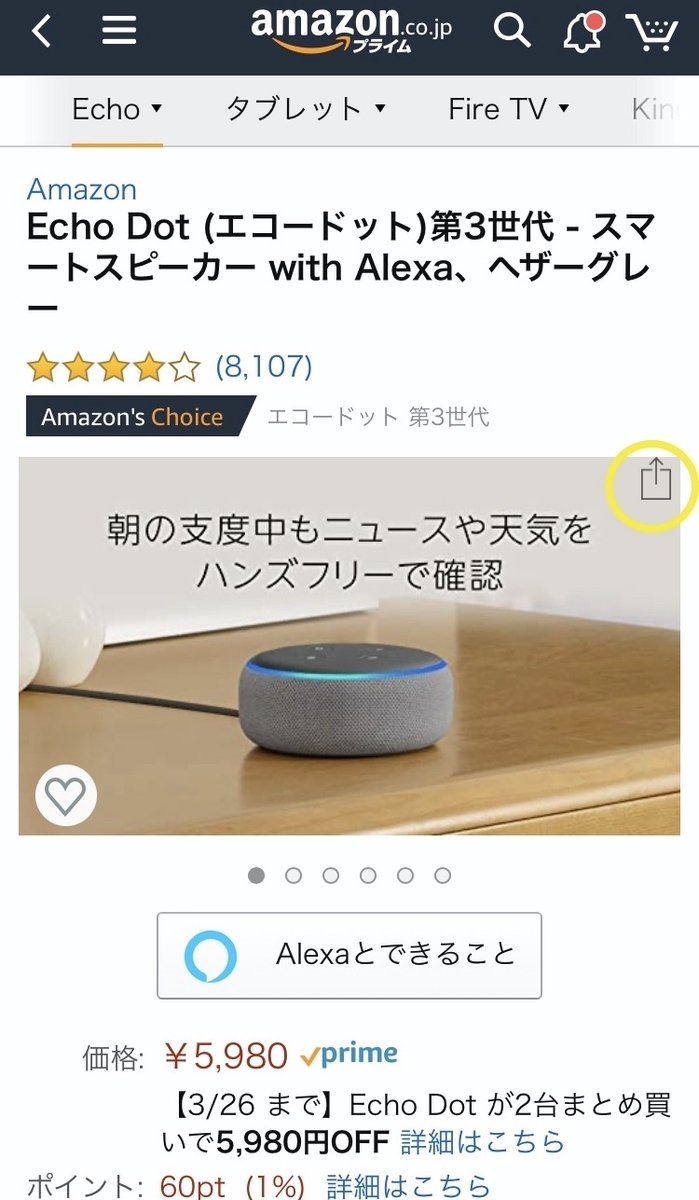
Task: Add to wishlist with heart icon
Action: [66, 796]
